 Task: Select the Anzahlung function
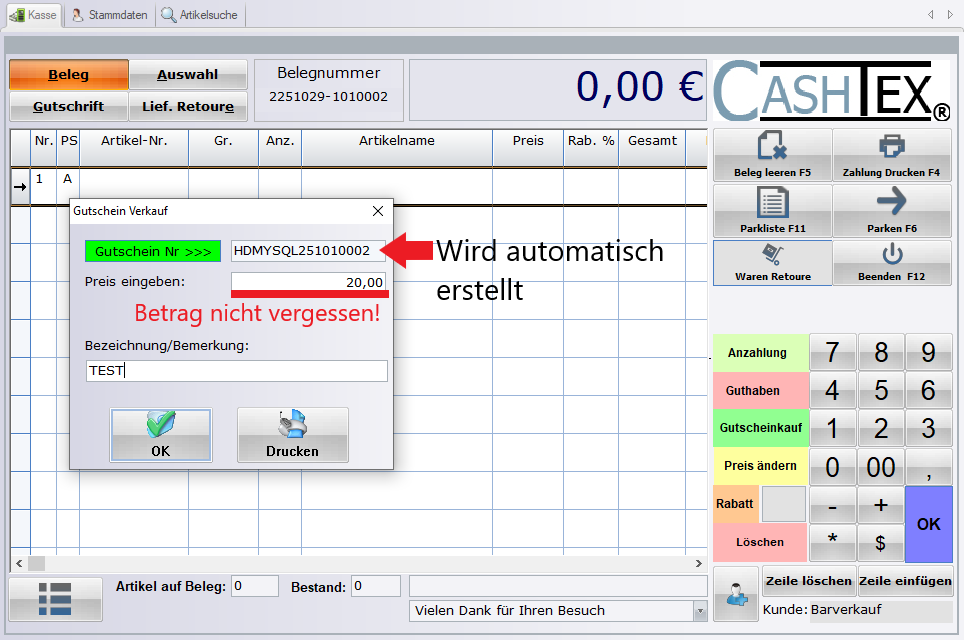coord(761,352)
